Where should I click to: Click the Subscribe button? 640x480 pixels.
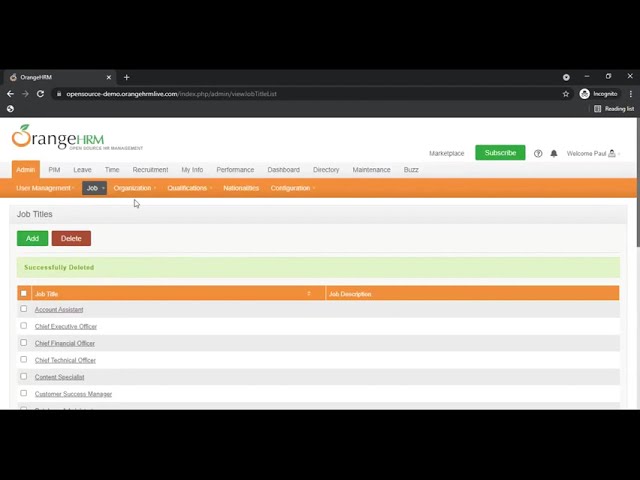click(500, 153)
